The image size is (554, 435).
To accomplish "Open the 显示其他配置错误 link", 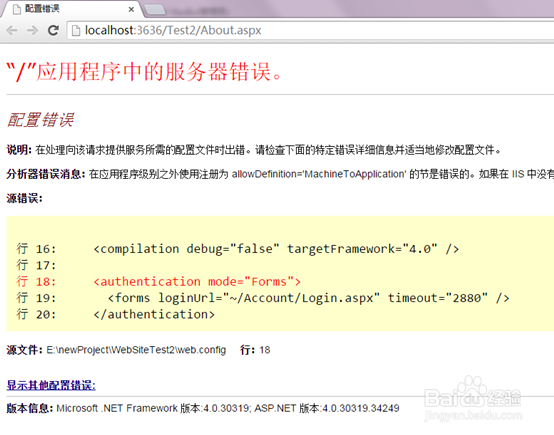I will coord(51,385).
